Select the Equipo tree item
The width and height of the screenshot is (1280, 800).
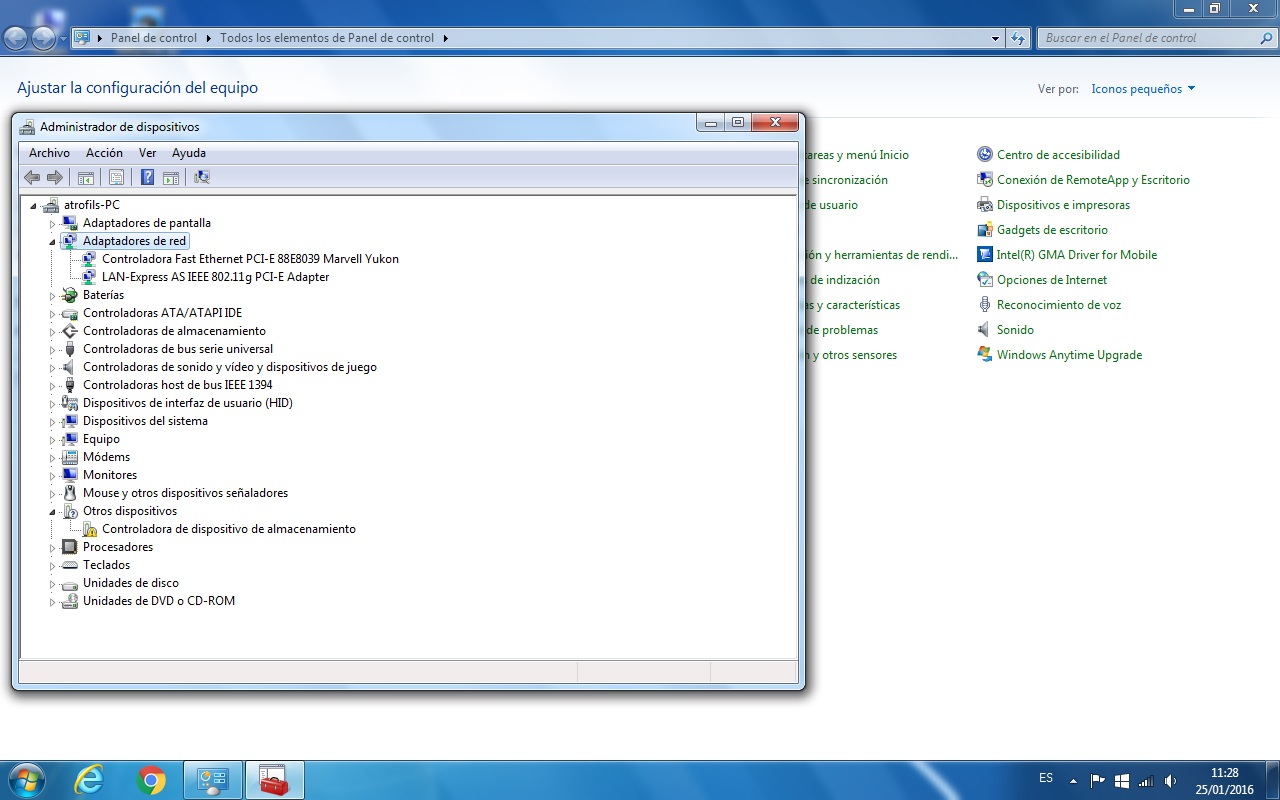(101, 439)
